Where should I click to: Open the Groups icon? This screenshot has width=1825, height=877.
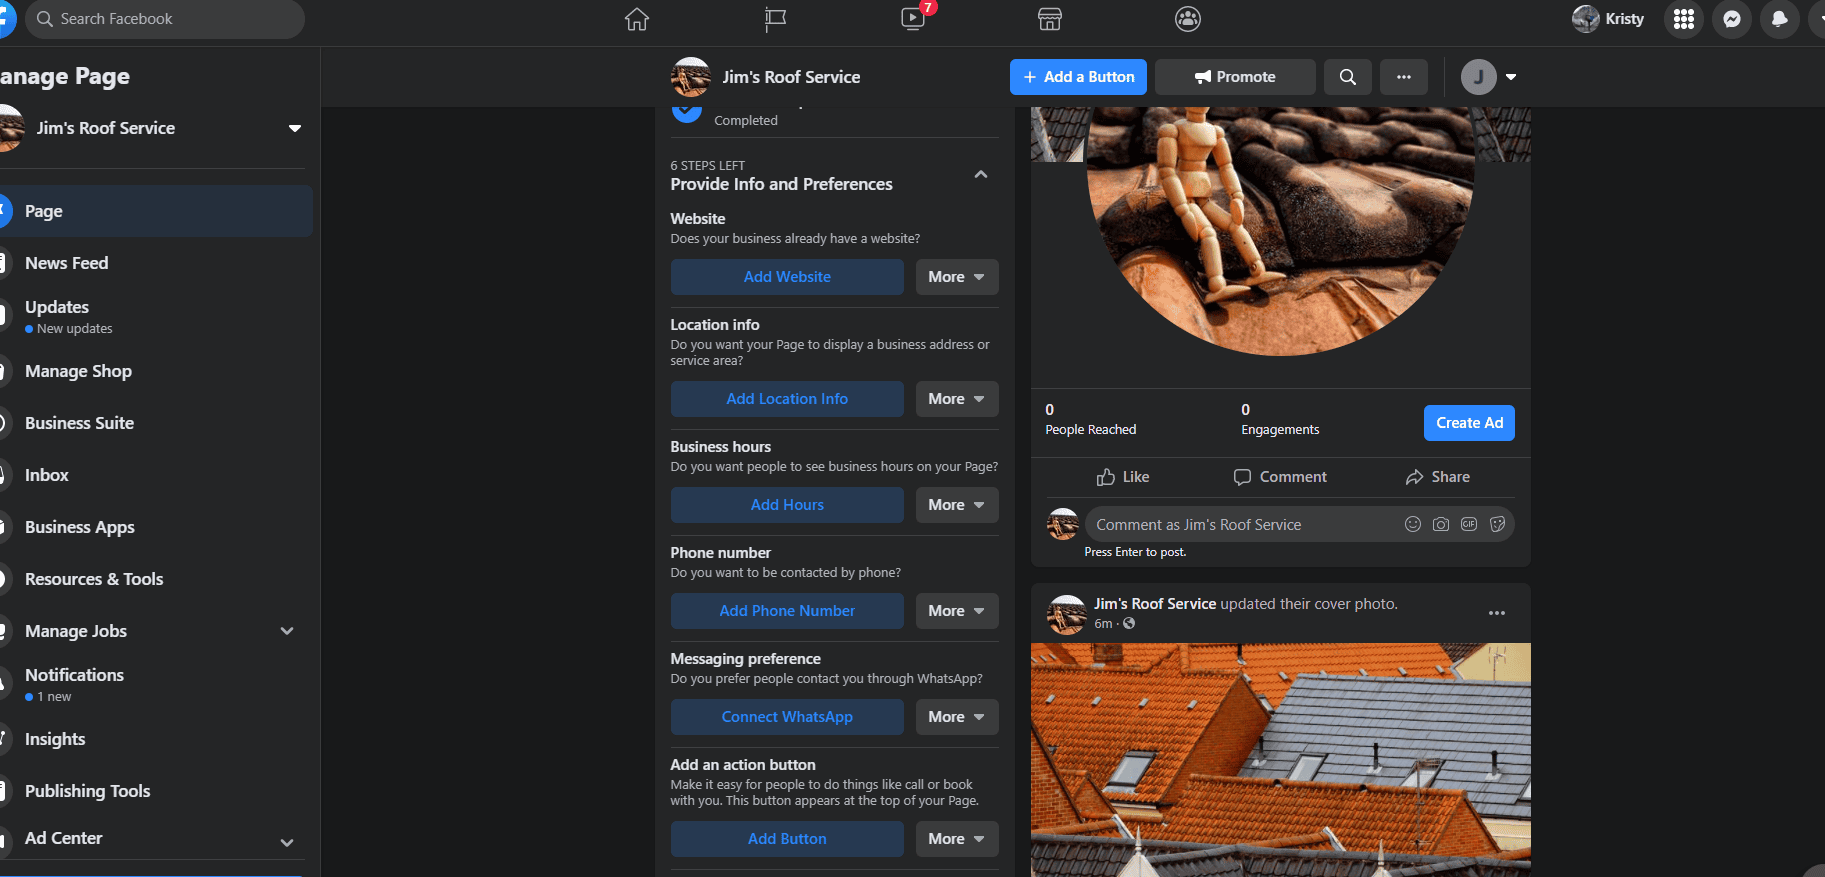pyautogui.click(x=1188, y=19)
